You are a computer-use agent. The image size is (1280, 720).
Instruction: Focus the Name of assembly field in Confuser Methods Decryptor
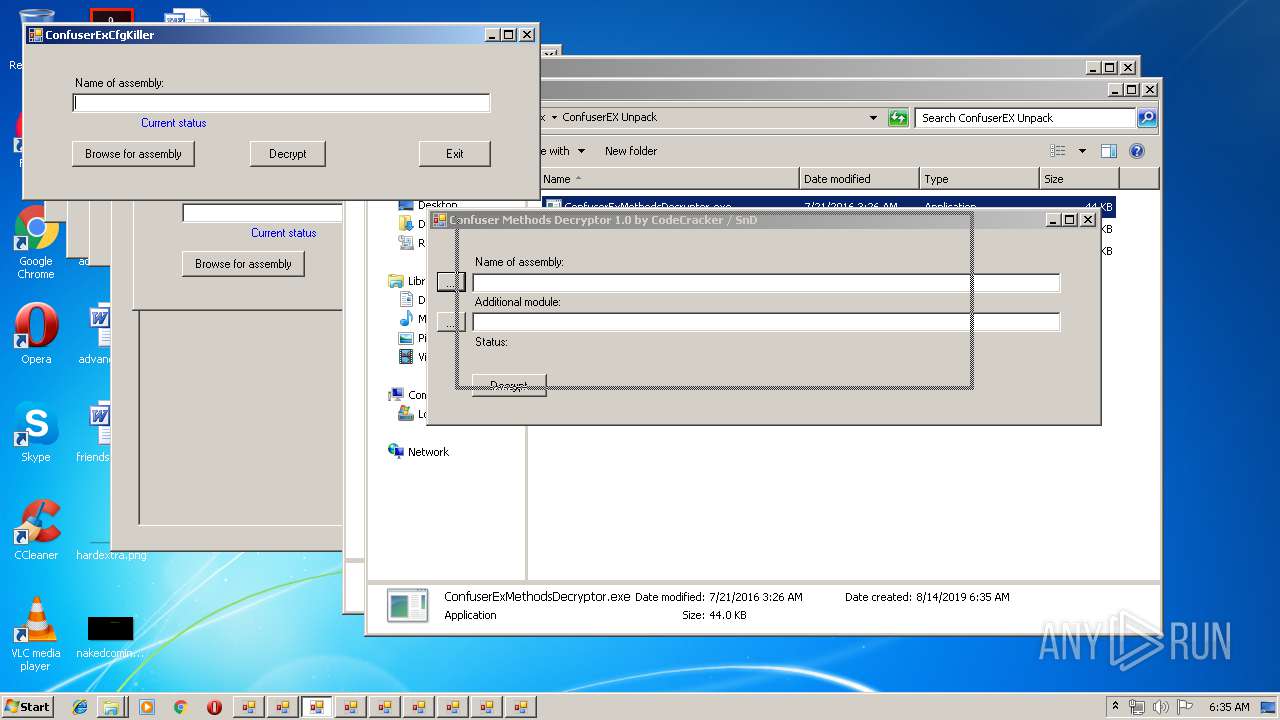click(766, 283)
